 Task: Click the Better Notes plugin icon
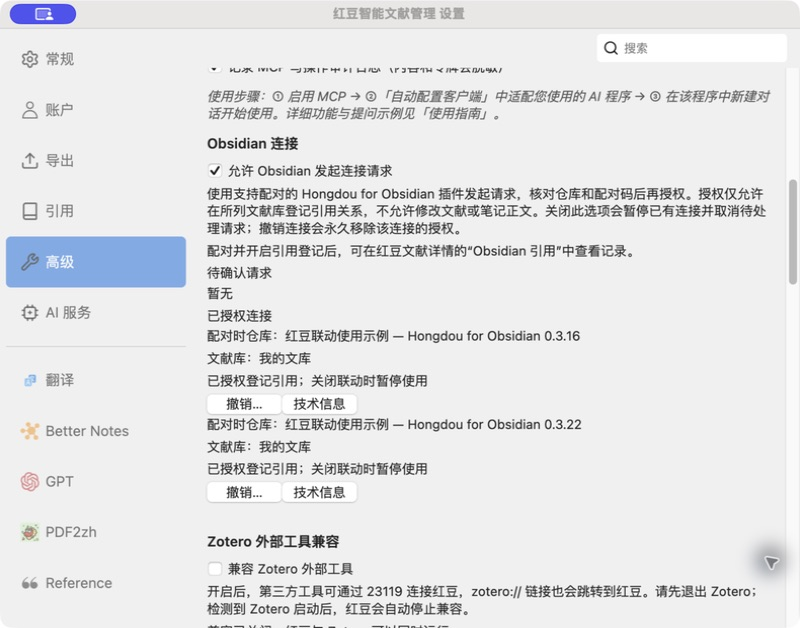(x=30, y=431)
